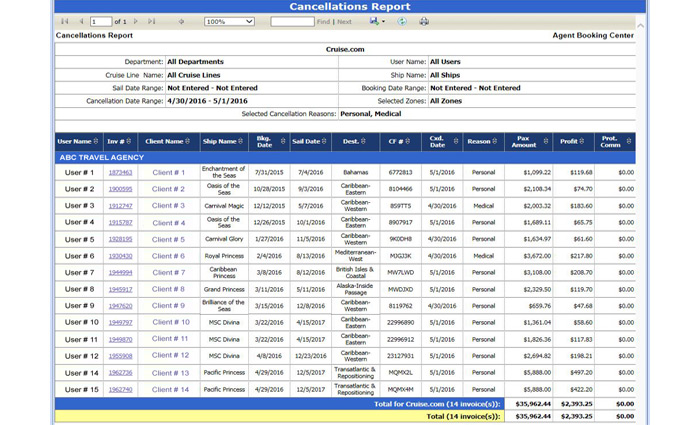Click Grand Princess ship name cell
Viewport: 700px width, 425px height.
224,289
